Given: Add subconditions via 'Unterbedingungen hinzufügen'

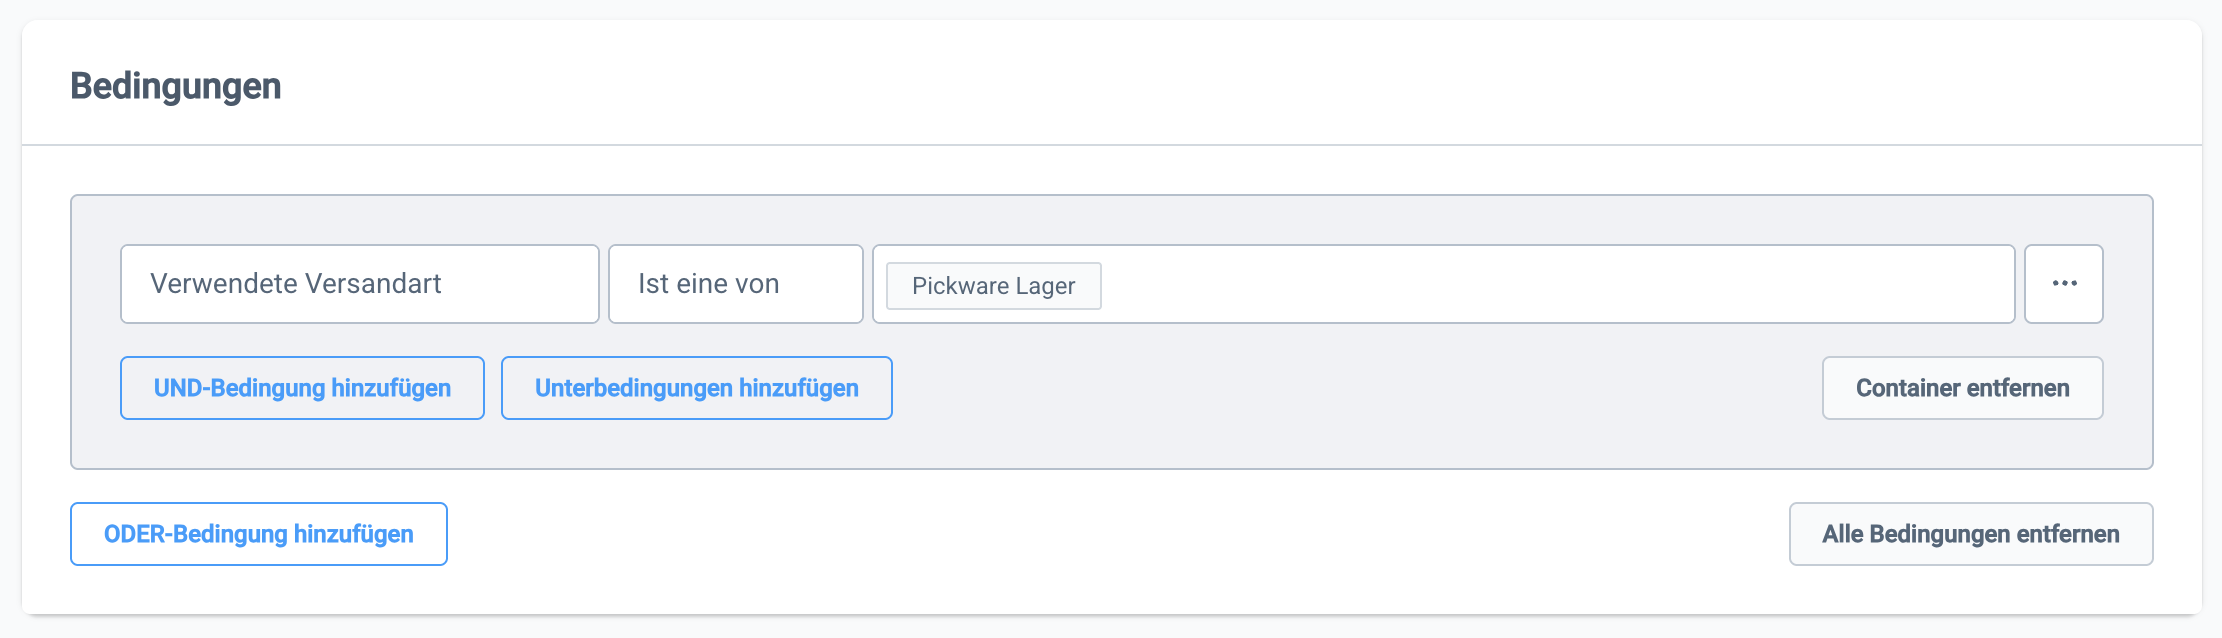Looking at the screenshot, I should tap(696, 388).
